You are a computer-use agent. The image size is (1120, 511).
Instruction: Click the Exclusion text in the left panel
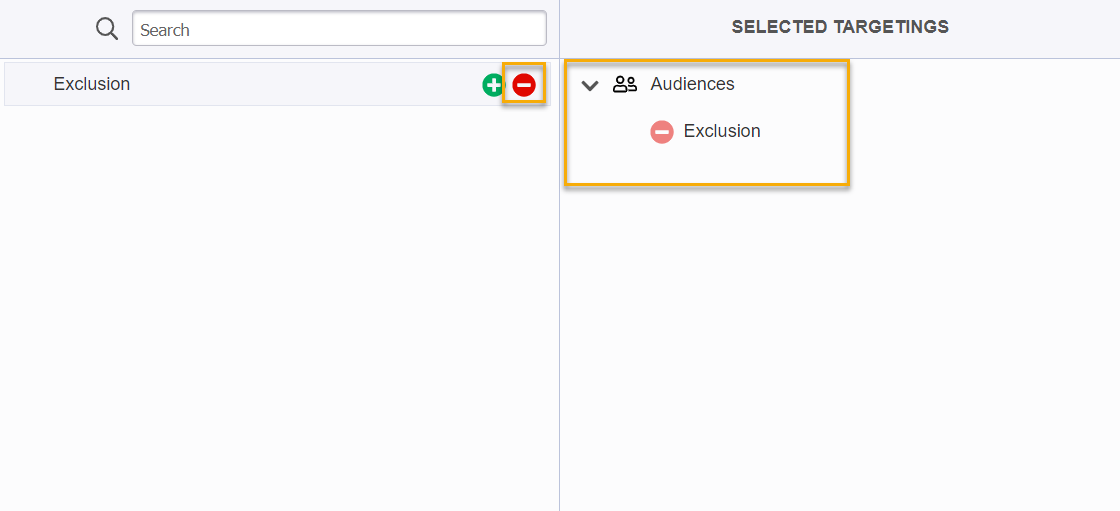92,85
